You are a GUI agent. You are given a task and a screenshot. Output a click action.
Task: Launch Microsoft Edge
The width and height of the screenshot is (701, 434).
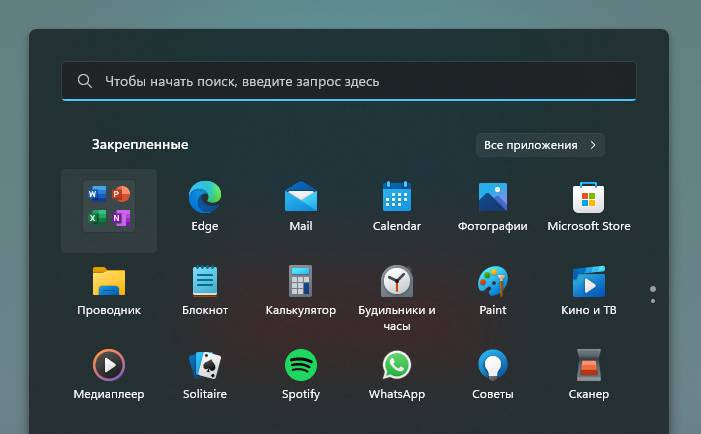click(205, 206)
